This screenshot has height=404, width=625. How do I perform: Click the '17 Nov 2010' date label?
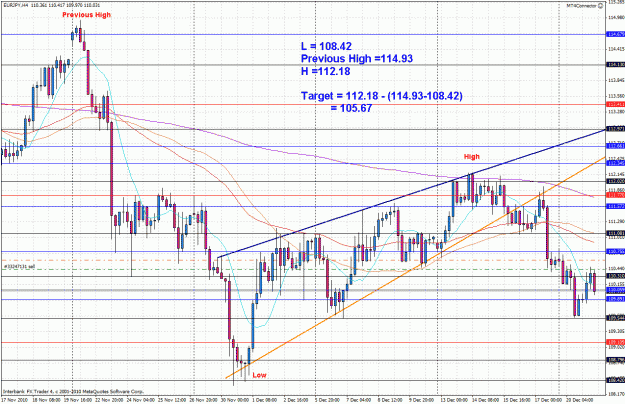coord(15,400)
